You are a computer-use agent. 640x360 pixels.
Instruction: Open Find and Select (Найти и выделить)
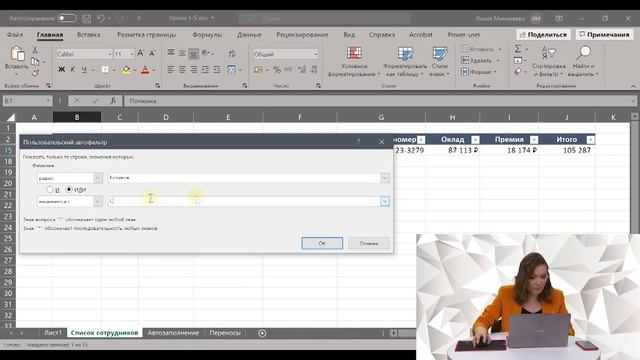pyautogui.click(x=583, y=61)
